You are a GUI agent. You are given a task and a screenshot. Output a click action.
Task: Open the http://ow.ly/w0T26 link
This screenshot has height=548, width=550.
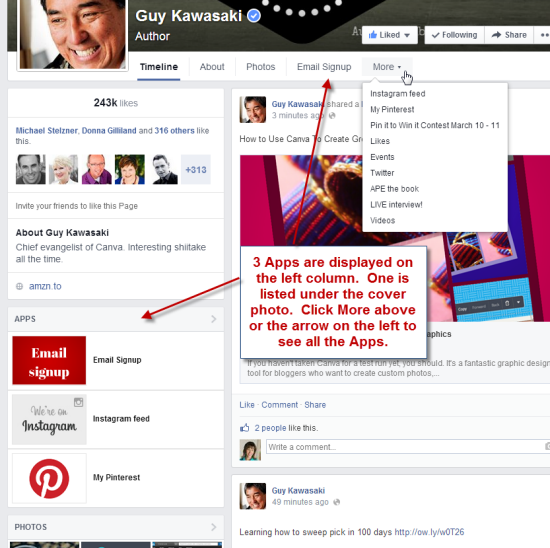click(x=429, y=532)
